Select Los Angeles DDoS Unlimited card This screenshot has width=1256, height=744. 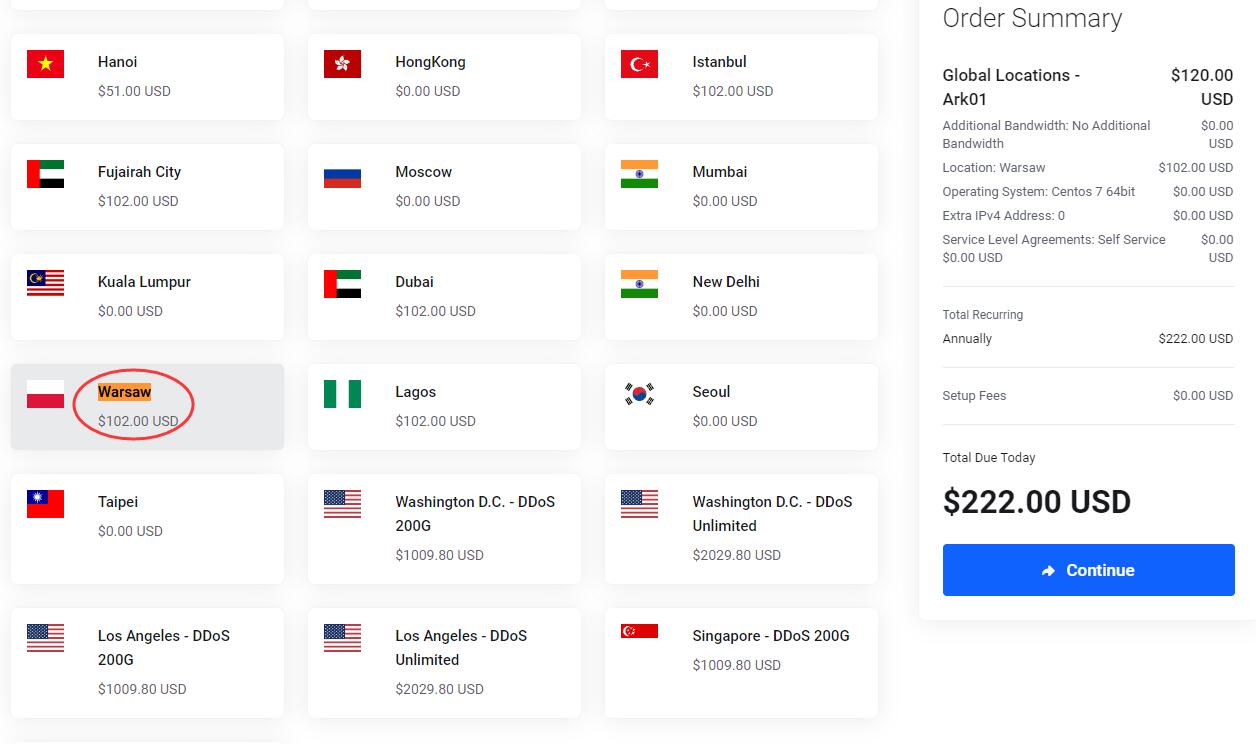[x=444, y=661]
